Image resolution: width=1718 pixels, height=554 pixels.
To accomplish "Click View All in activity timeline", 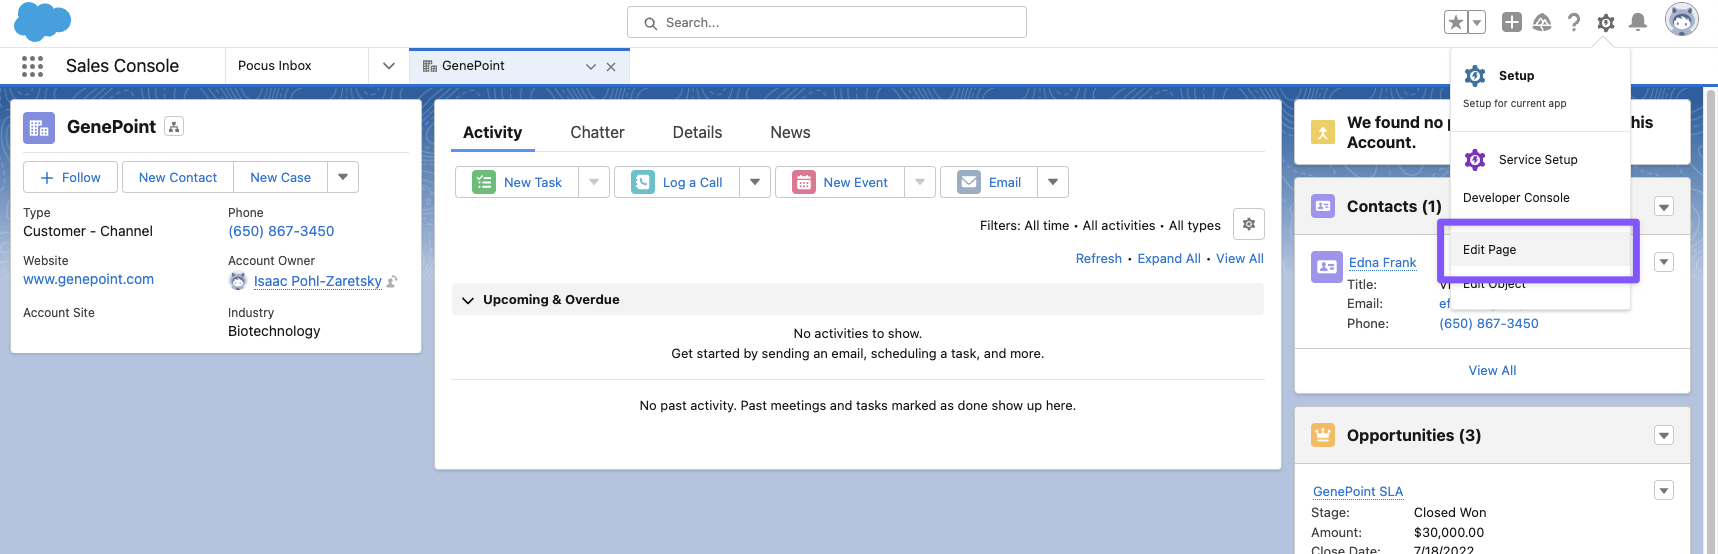I will click(x=1240, y=259).
